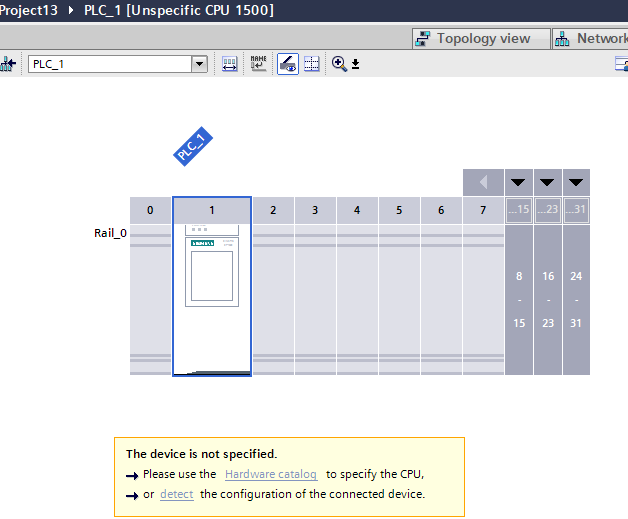The height and width of the screenshot is (519, 628).
Task: Click the left arrow above slot 7
Action: pos(483,183)
